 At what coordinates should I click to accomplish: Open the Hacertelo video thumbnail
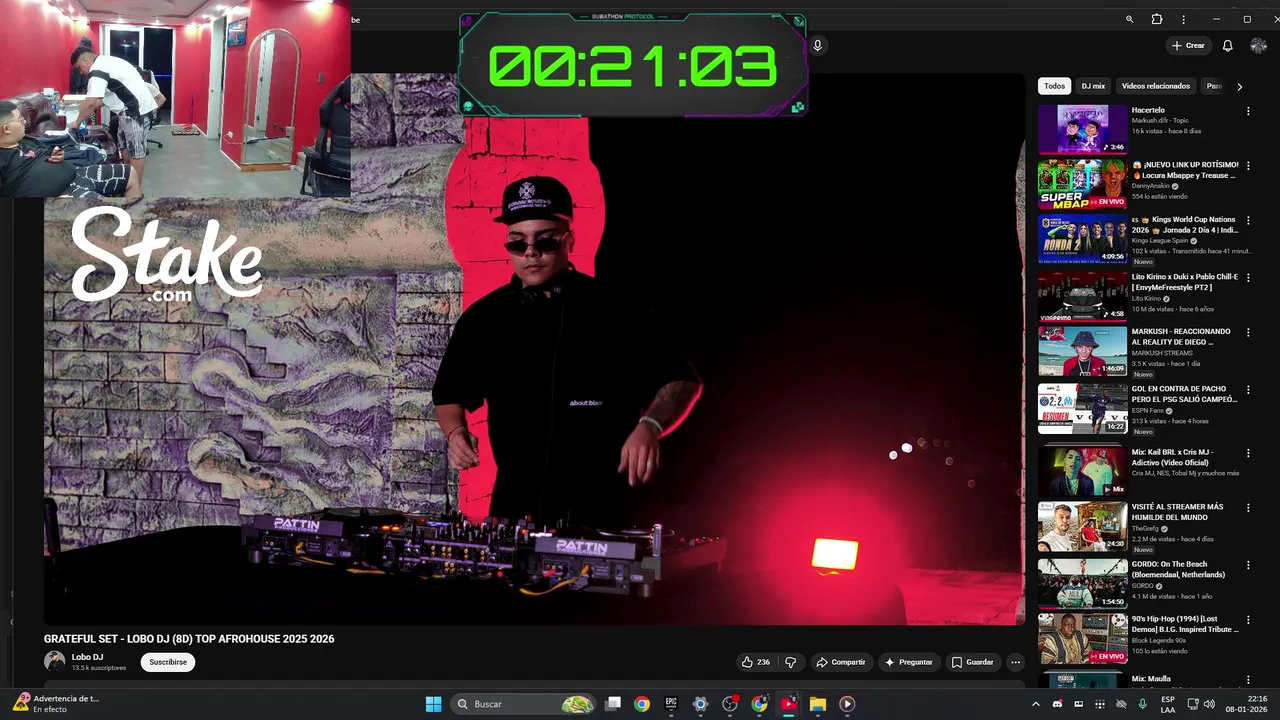(x=1082, y=129)
